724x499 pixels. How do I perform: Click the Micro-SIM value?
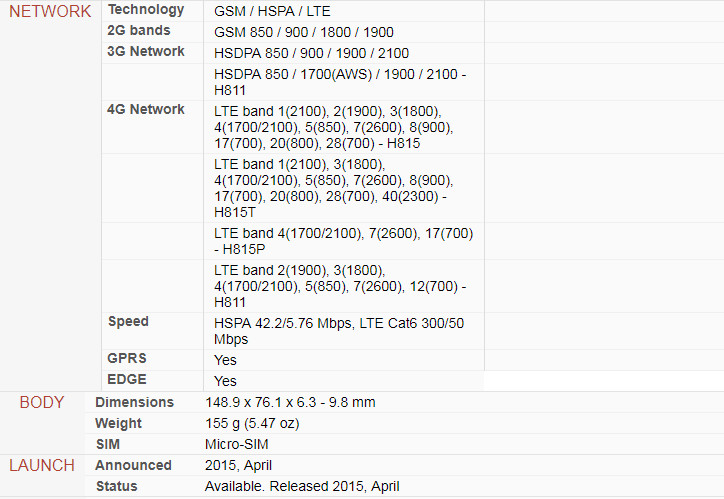click(237, 444)
